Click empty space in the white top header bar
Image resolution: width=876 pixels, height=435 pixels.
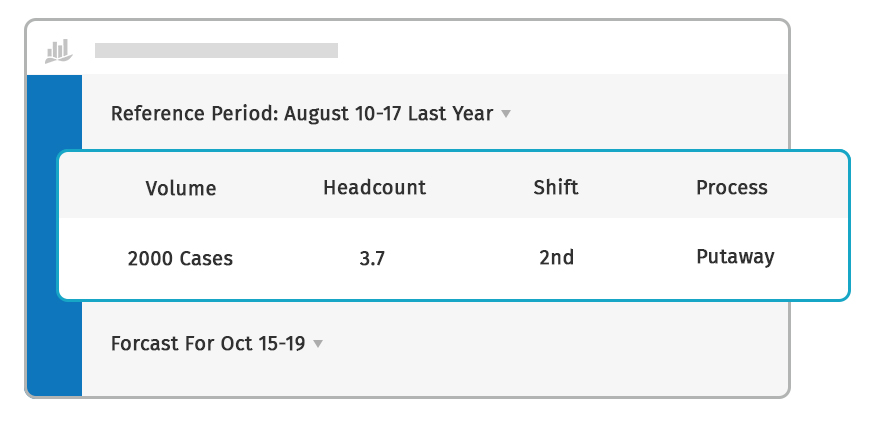pos(560,50)
